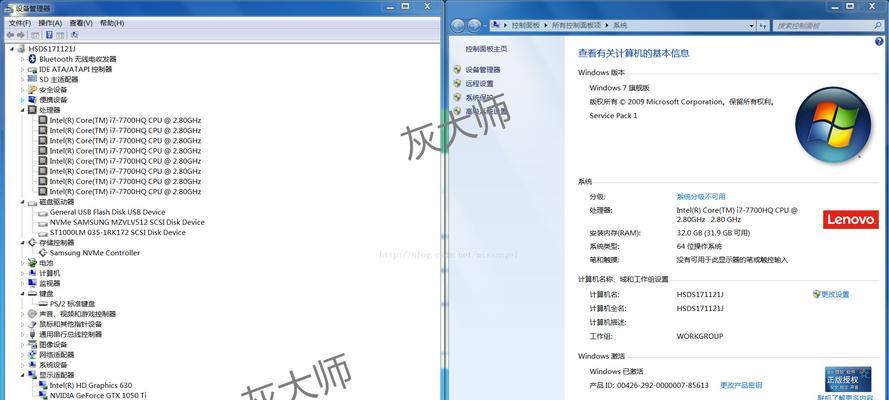The width and height of the screenshot is (889, 400).
Task: Open 设备管理器 link in System sidebar
Action: pyautogui.click(x=483, y=70)
